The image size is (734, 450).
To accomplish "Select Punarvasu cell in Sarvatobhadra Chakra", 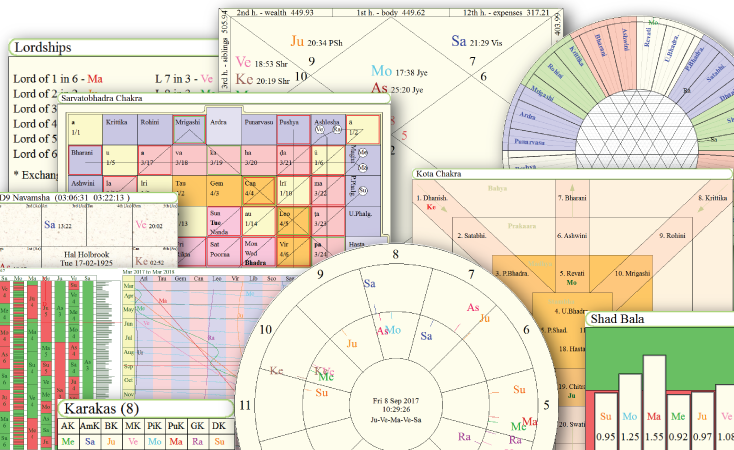I will click(x=259, y=130).
